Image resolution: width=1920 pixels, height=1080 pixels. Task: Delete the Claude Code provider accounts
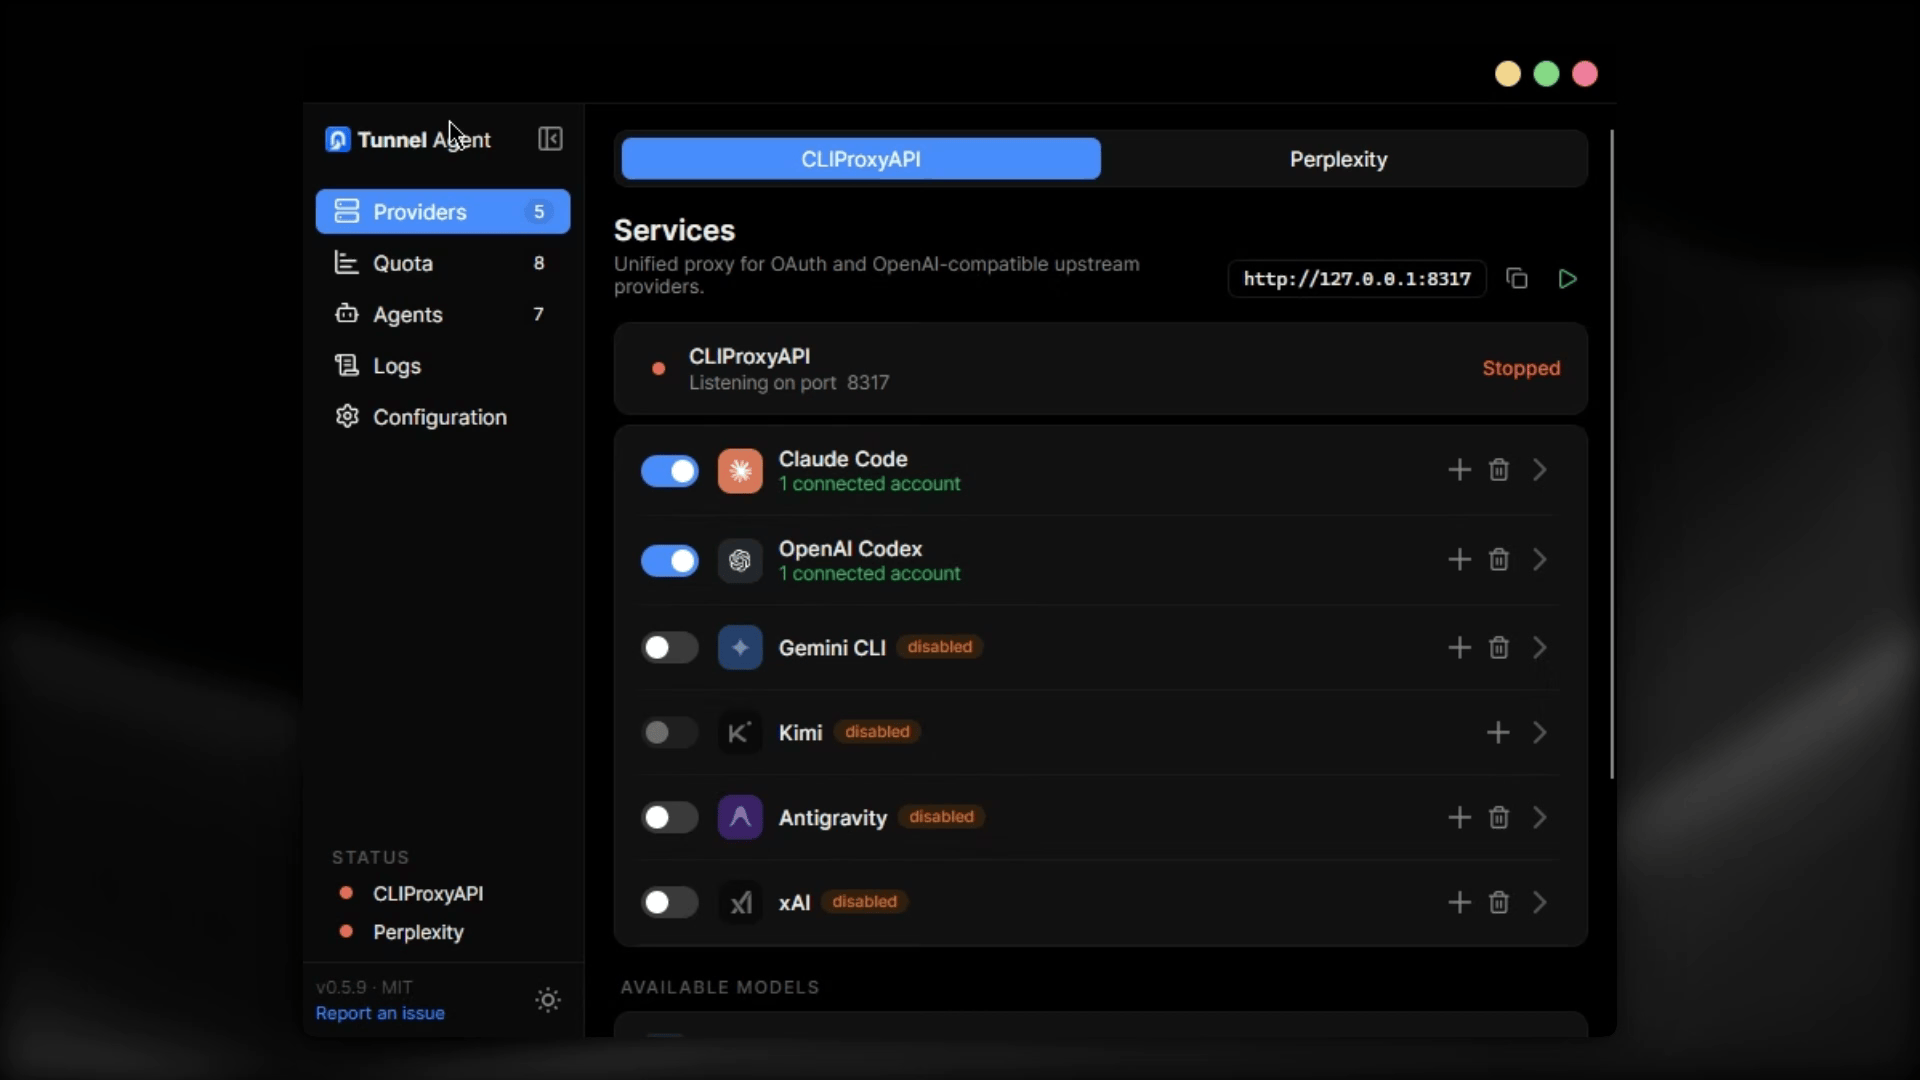click(1498, 470)
